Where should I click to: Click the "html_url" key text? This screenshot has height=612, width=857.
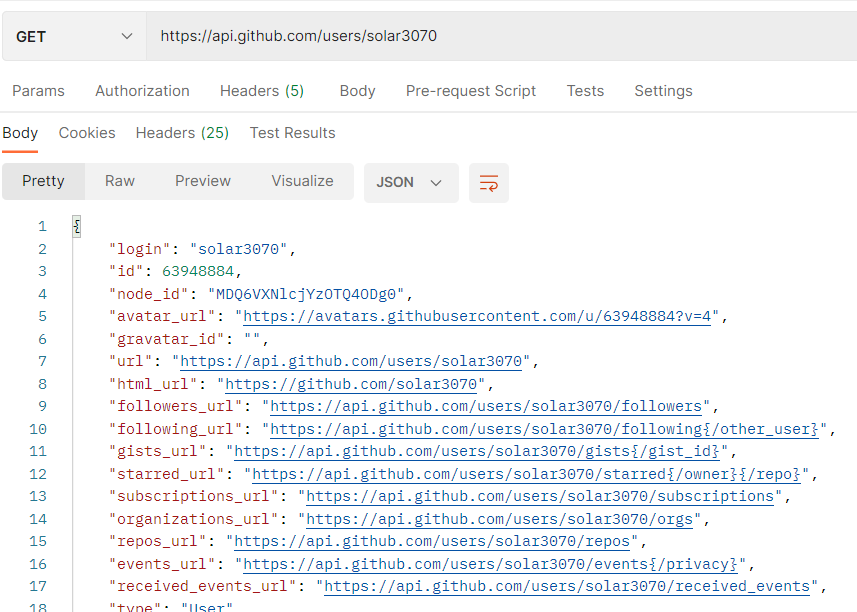click(x=153, y=384)
